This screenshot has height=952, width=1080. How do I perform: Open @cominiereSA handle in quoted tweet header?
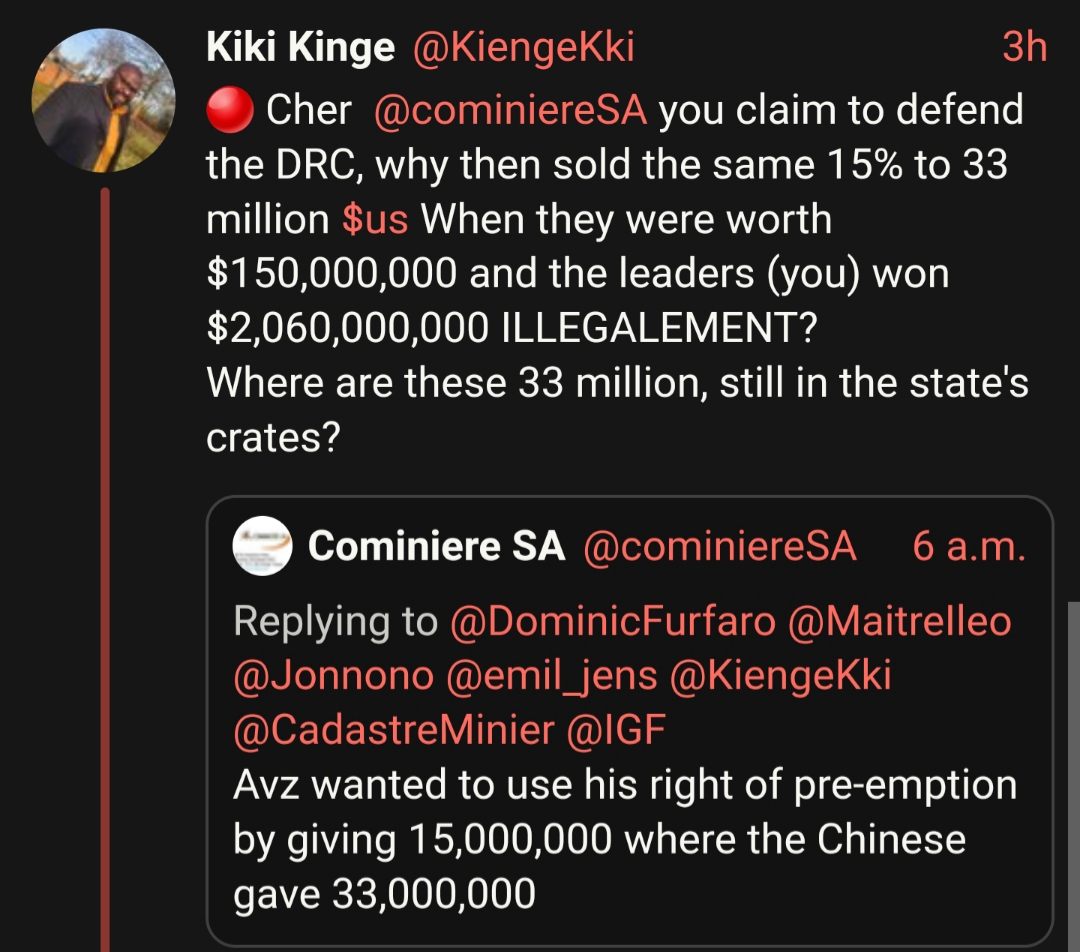[x=719, y=546]
